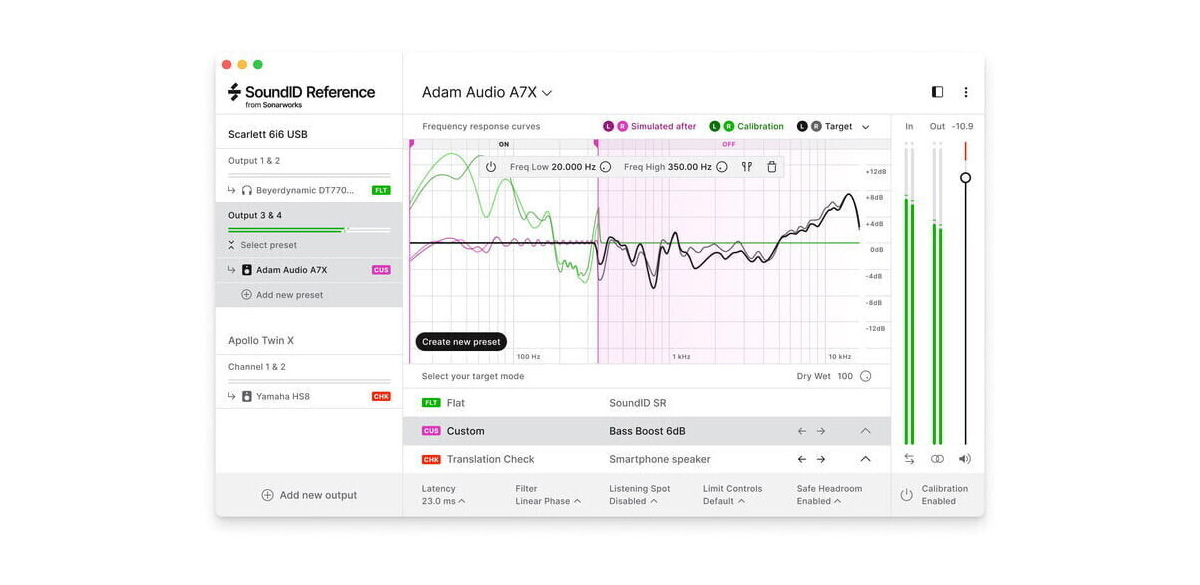This screenshot has height=585, width=1200.
Task: Mute output with the speaker icon
Action: (965, 459)
